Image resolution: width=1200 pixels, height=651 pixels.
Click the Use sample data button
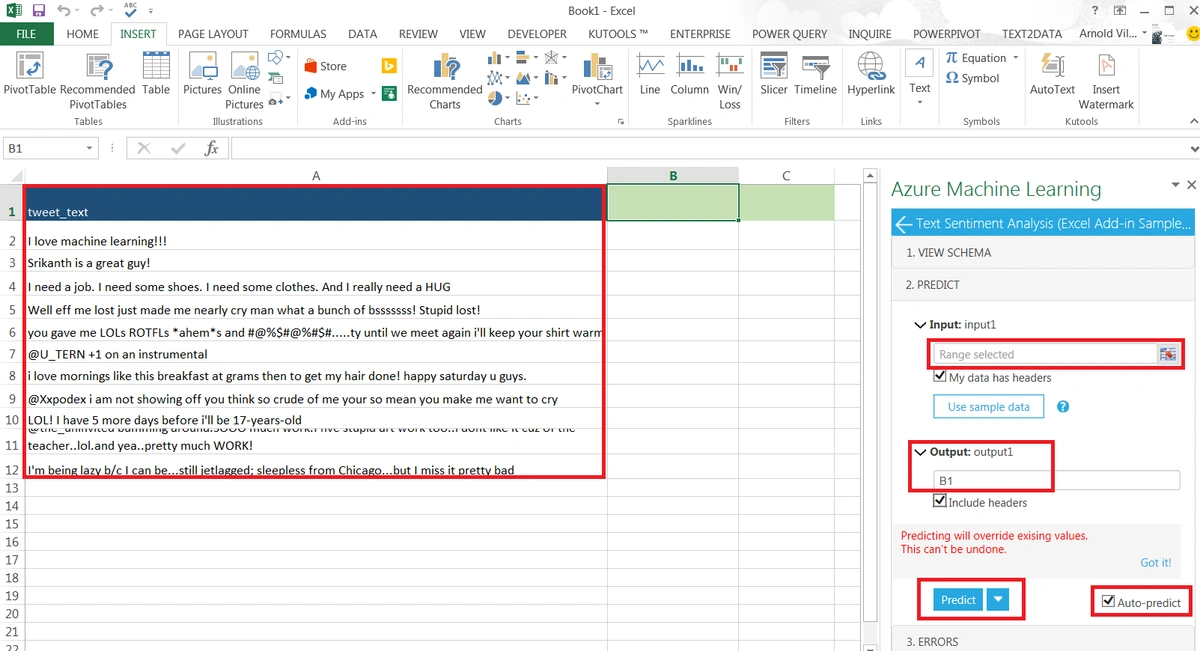pos(988,407)
